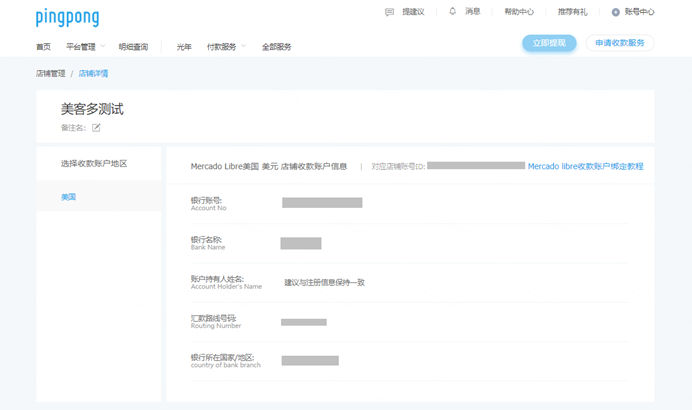692x410 pixels.
Task: Open 推荐有礼 referral link
Action: click(572, 12)
